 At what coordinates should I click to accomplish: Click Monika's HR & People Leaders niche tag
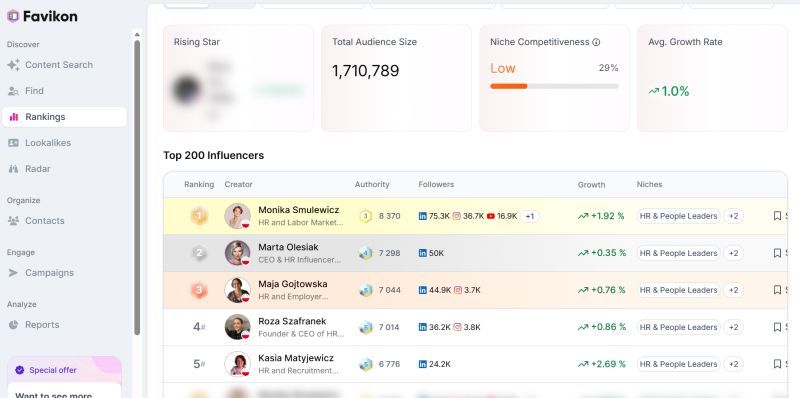pyautogui.click(x=678, y=216)
